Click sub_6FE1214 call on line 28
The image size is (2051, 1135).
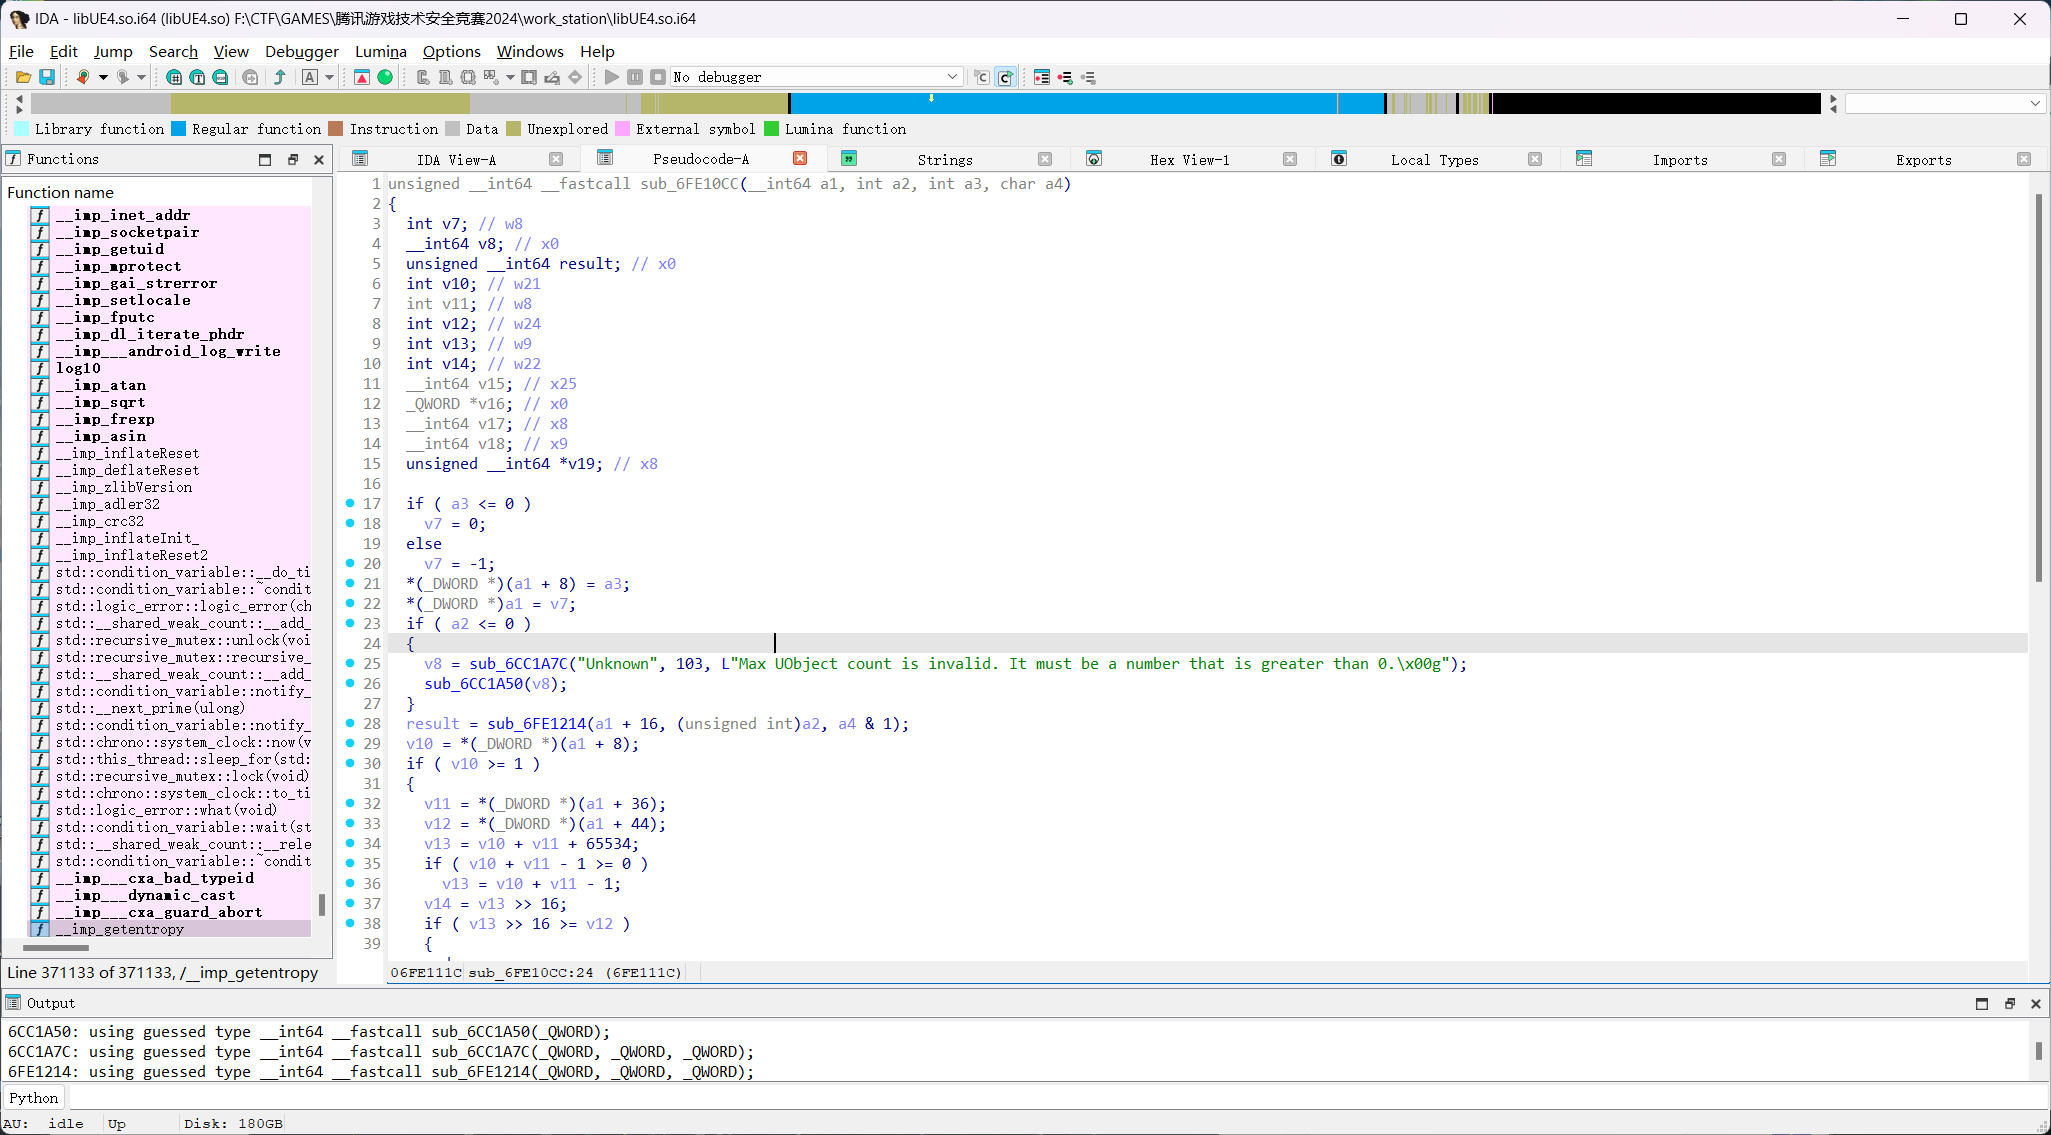(536, 724)
